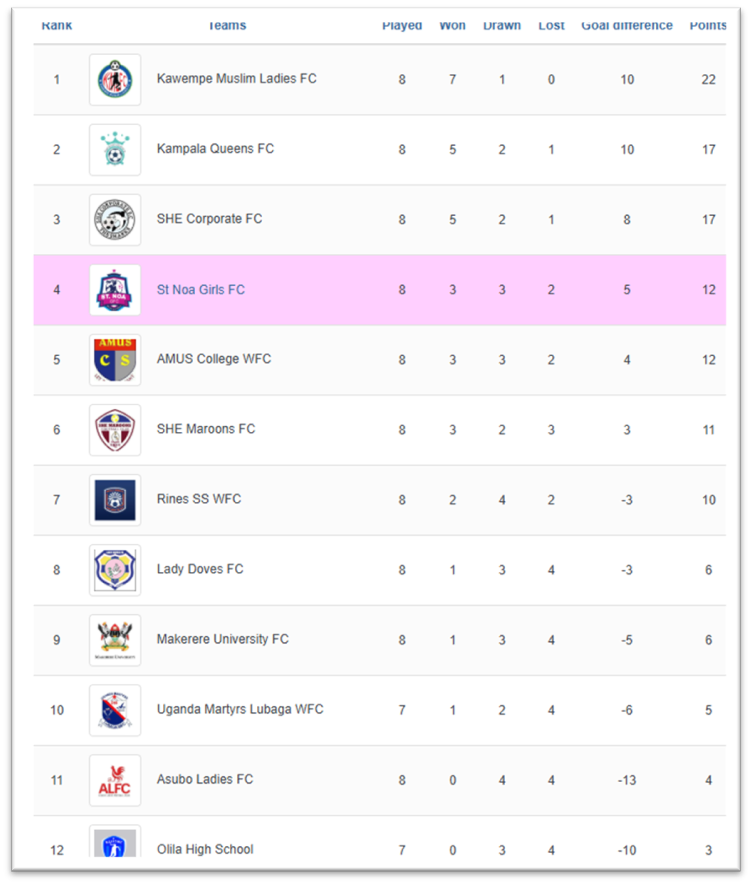Open the Kawempe Muslim Ladies FC team name
The height and width of the screenshot is (885, 752).
click(237, 78)
